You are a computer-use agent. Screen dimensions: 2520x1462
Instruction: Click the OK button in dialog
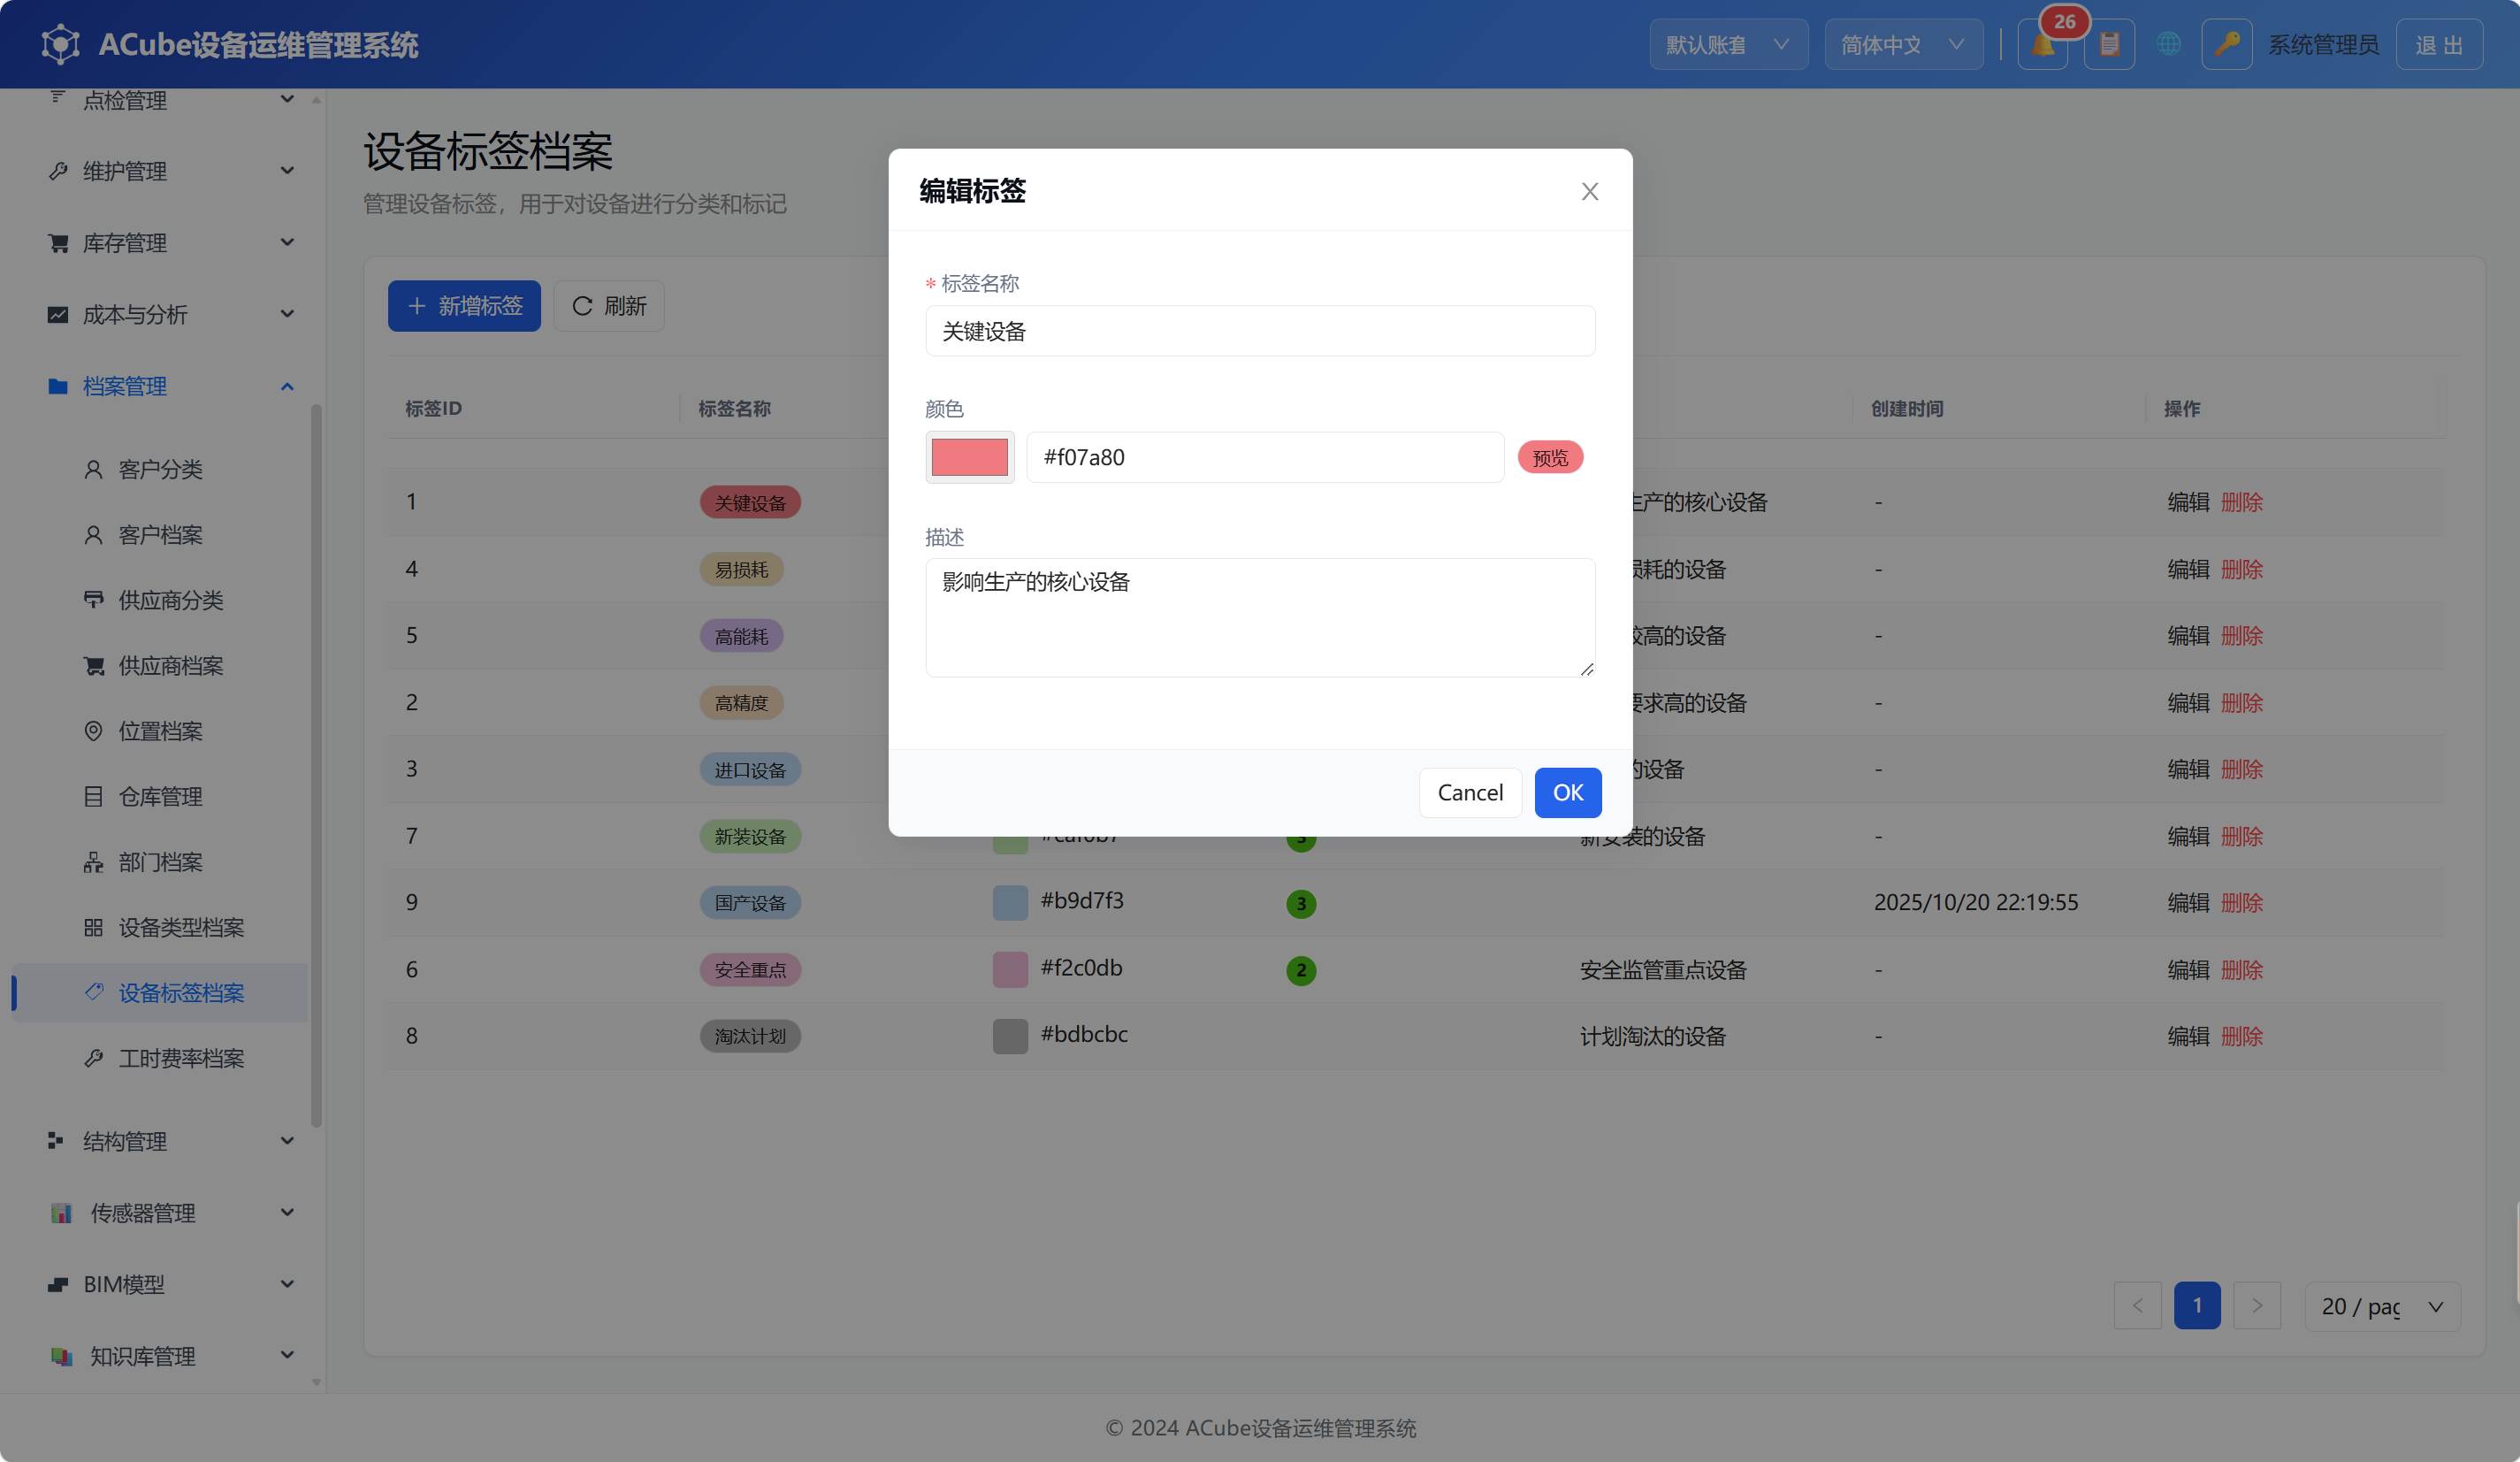point(1567,793)
